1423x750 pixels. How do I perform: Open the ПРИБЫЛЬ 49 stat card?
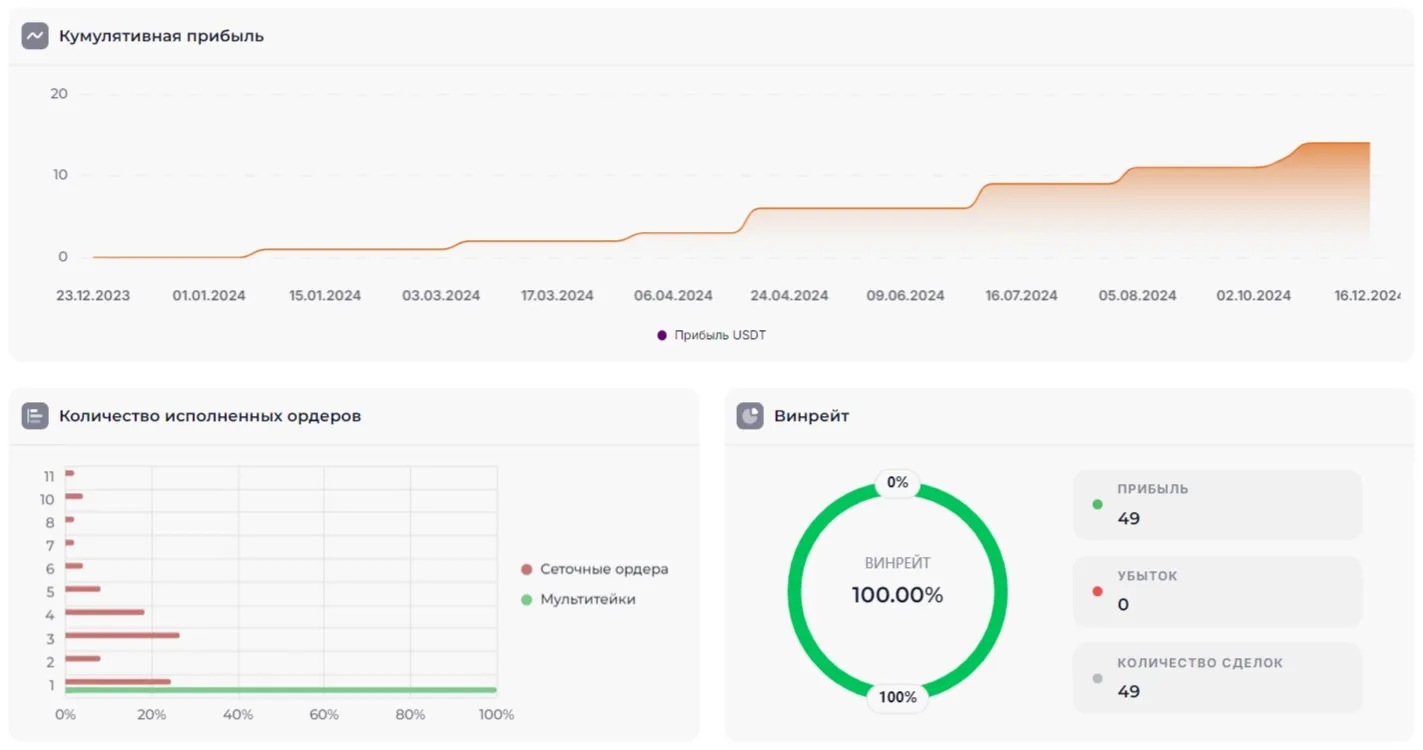click(1217, 505)
